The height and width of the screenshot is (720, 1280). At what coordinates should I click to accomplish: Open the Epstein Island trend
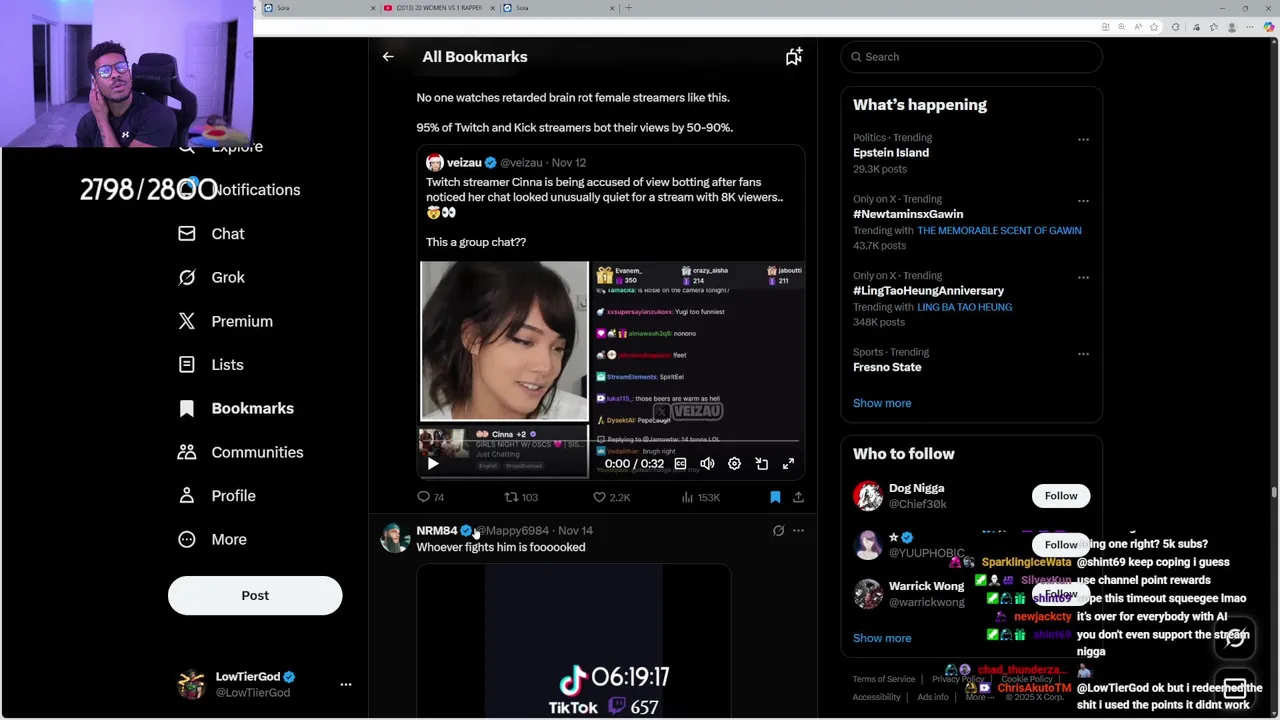tap(891, 153)
